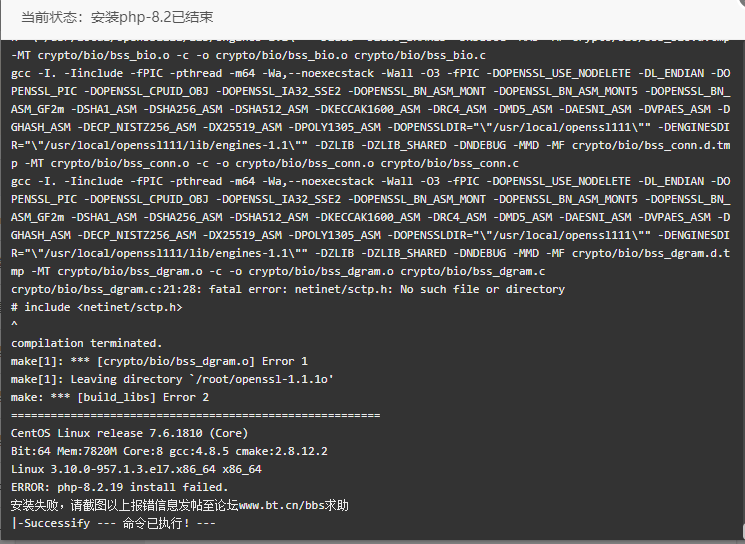Click the '# include <netinet/sctp.h>' line
Image resolution: width=745 pixels, height=544 pixels.
pos(96,307)
